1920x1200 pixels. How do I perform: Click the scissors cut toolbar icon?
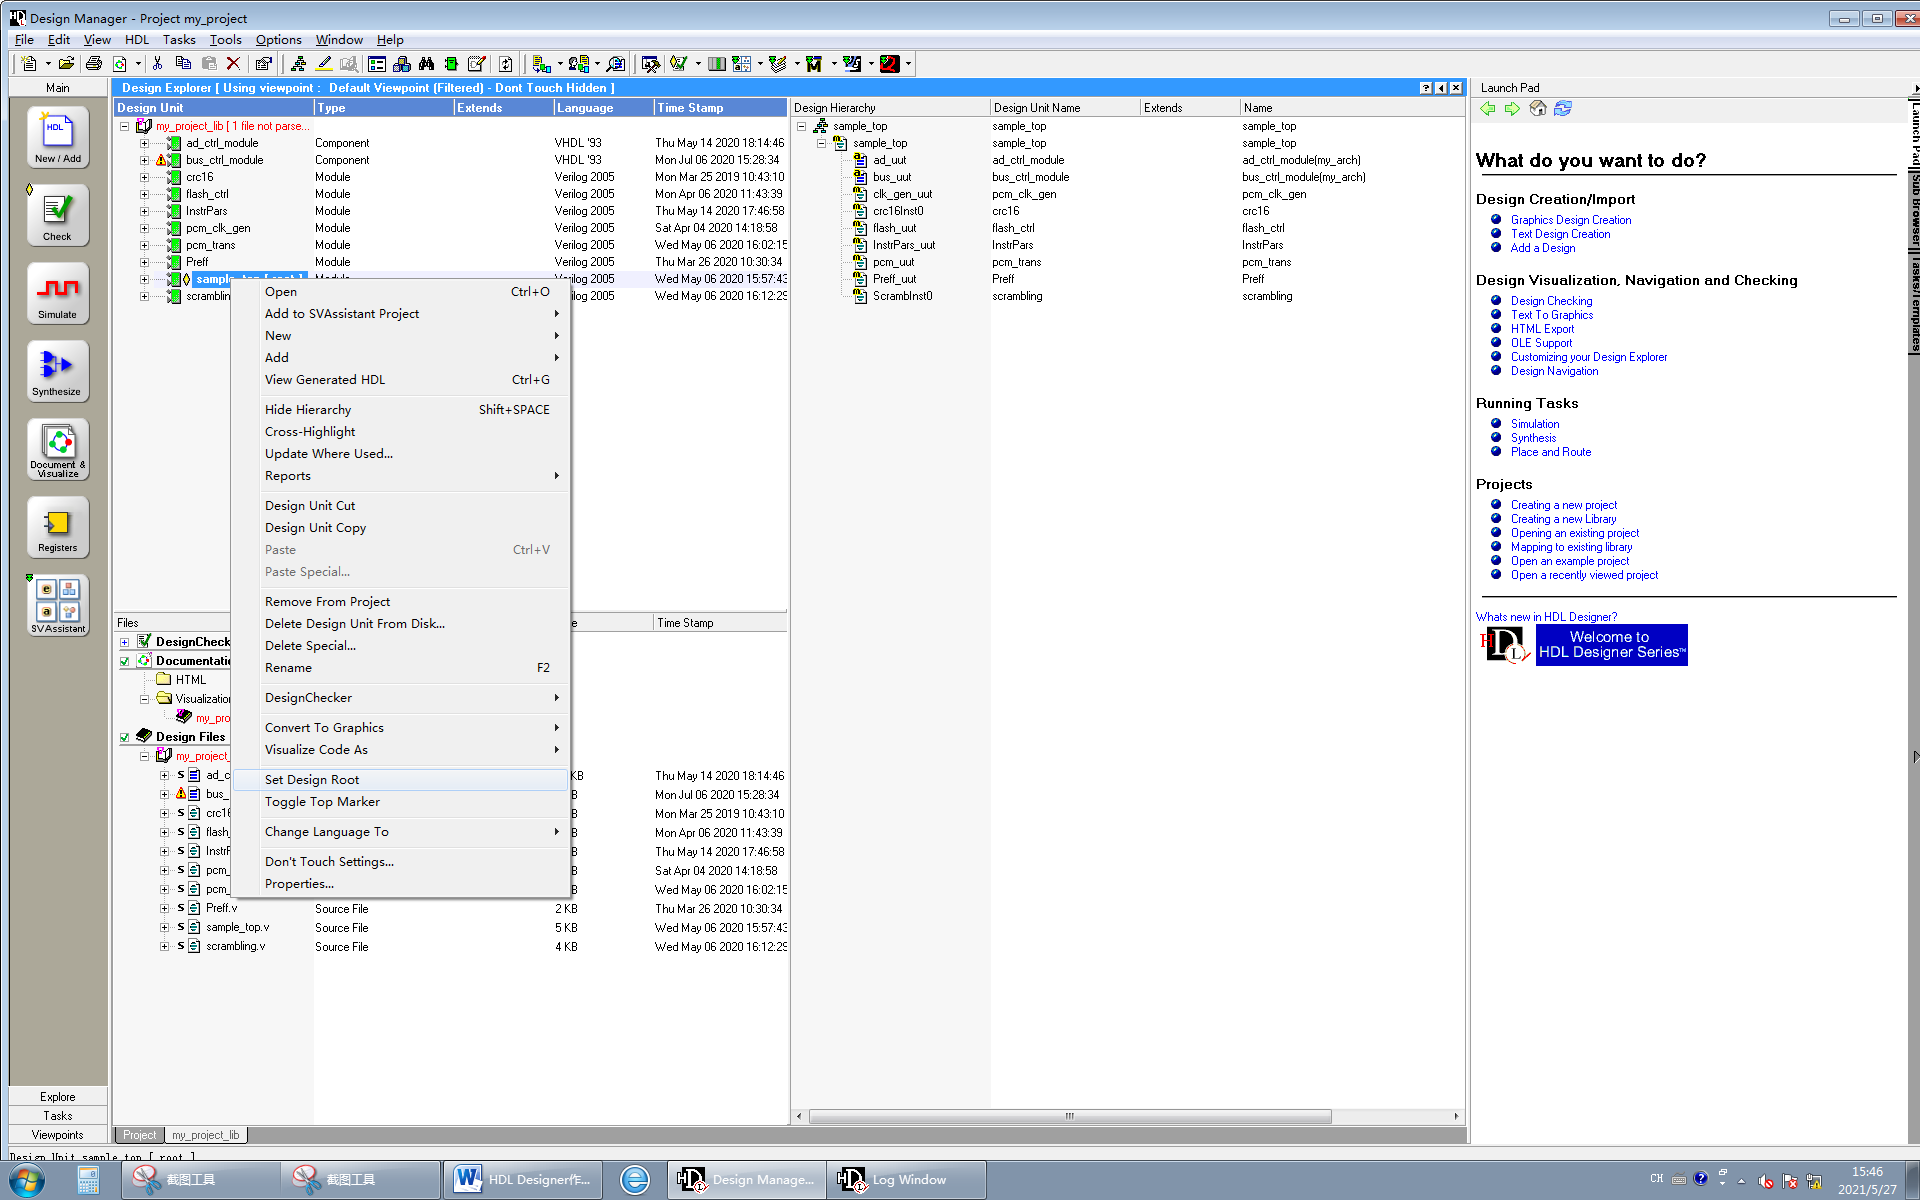(x=157, y=64)
